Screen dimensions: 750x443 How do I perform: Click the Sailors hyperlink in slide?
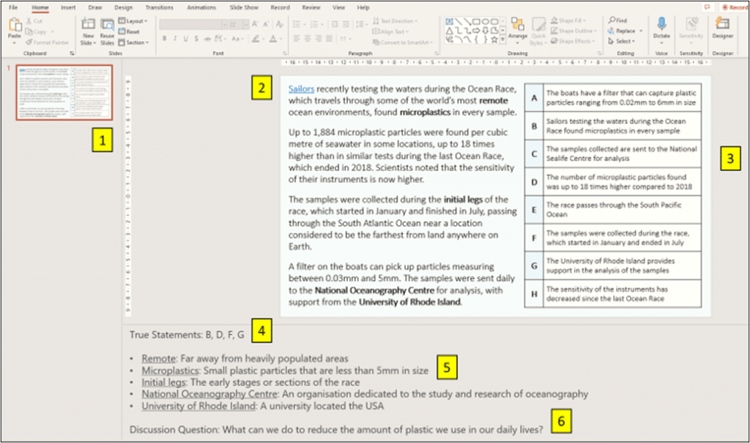301,89
